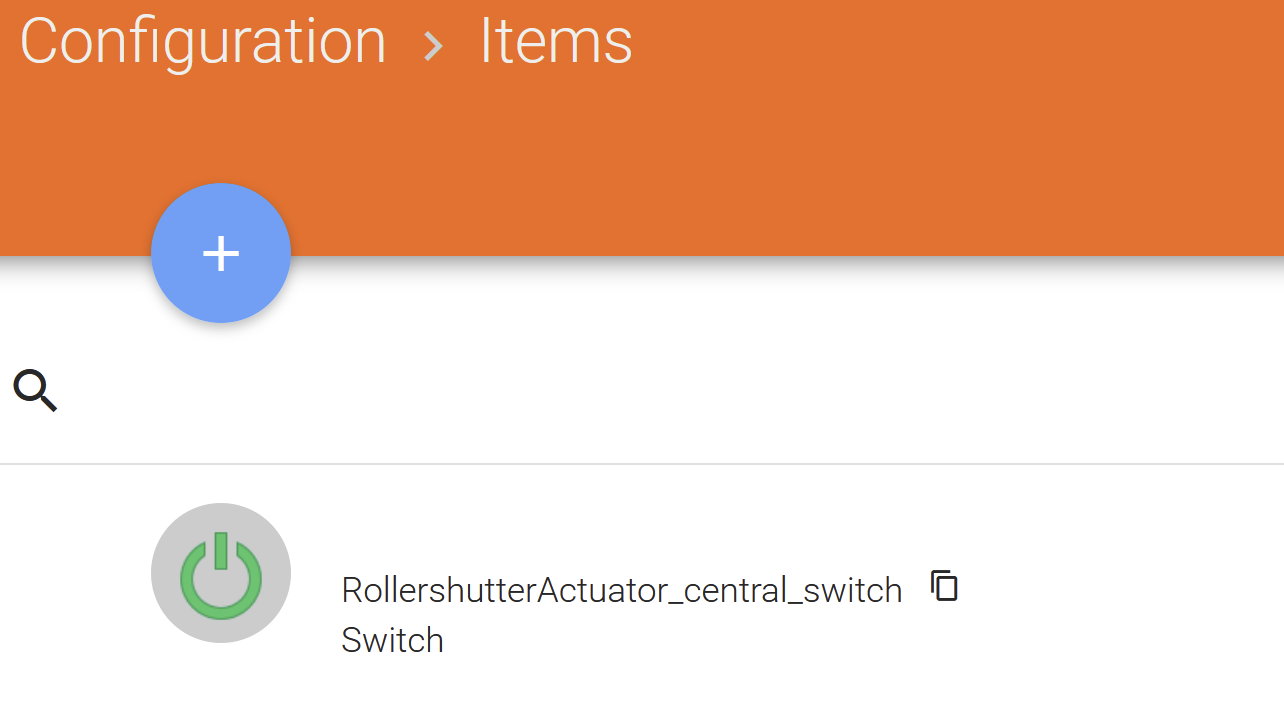The image size is (1284, 703).
Task: Click the search magnifier icon
Action: point(35,390)
